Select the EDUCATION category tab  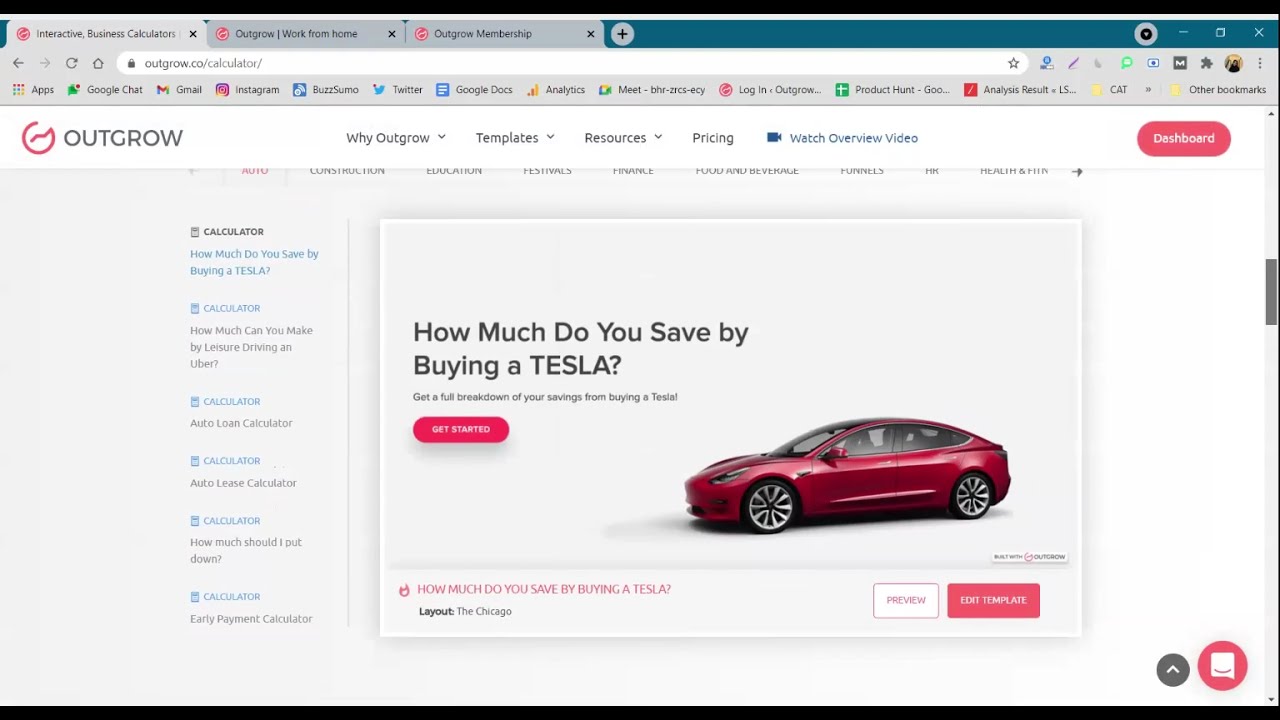tap(454, 171)
